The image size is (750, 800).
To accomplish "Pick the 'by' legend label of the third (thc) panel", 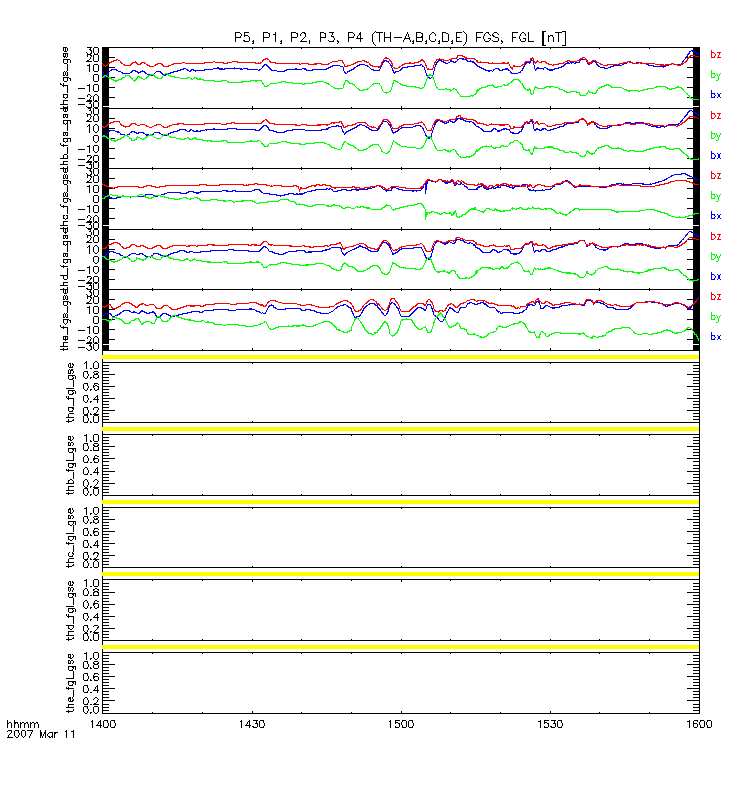I will pos(715,196).
